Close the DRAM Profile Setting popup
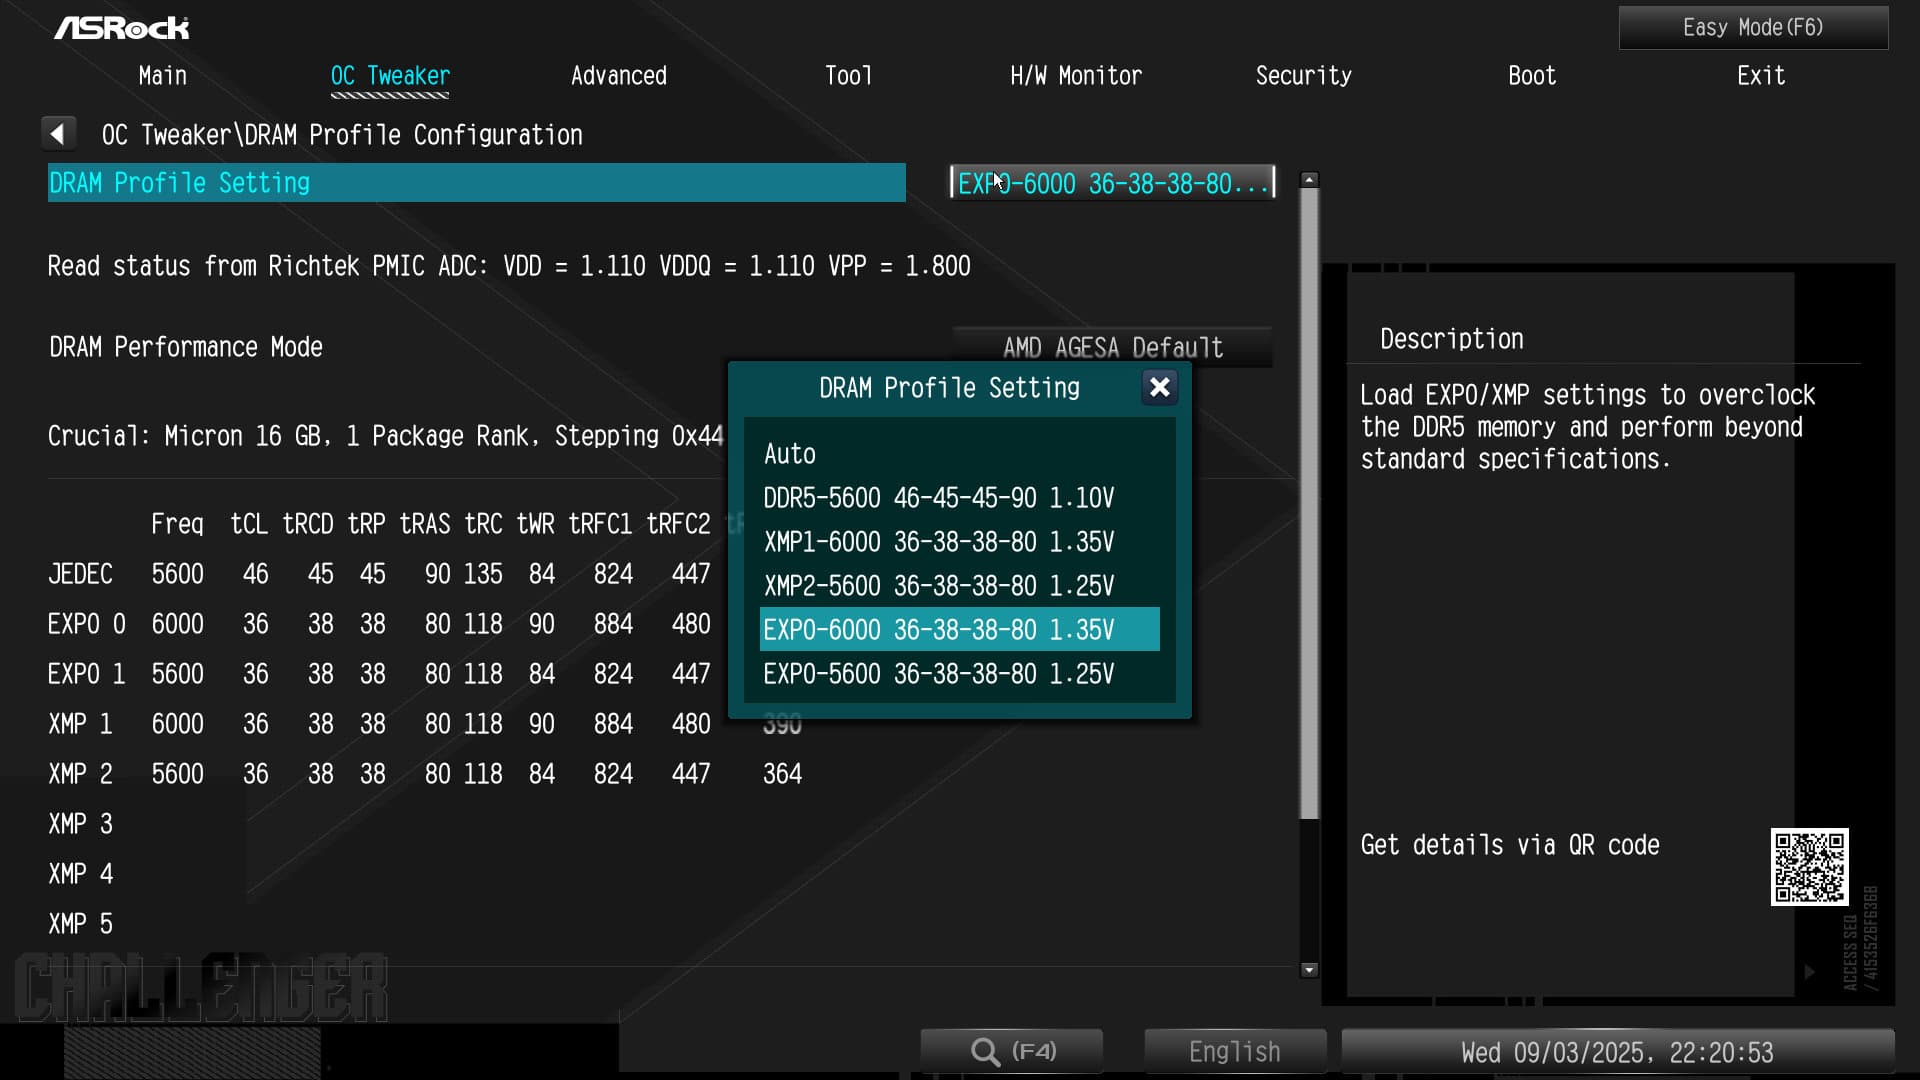1920x1080 pixels. [1159, 387]
